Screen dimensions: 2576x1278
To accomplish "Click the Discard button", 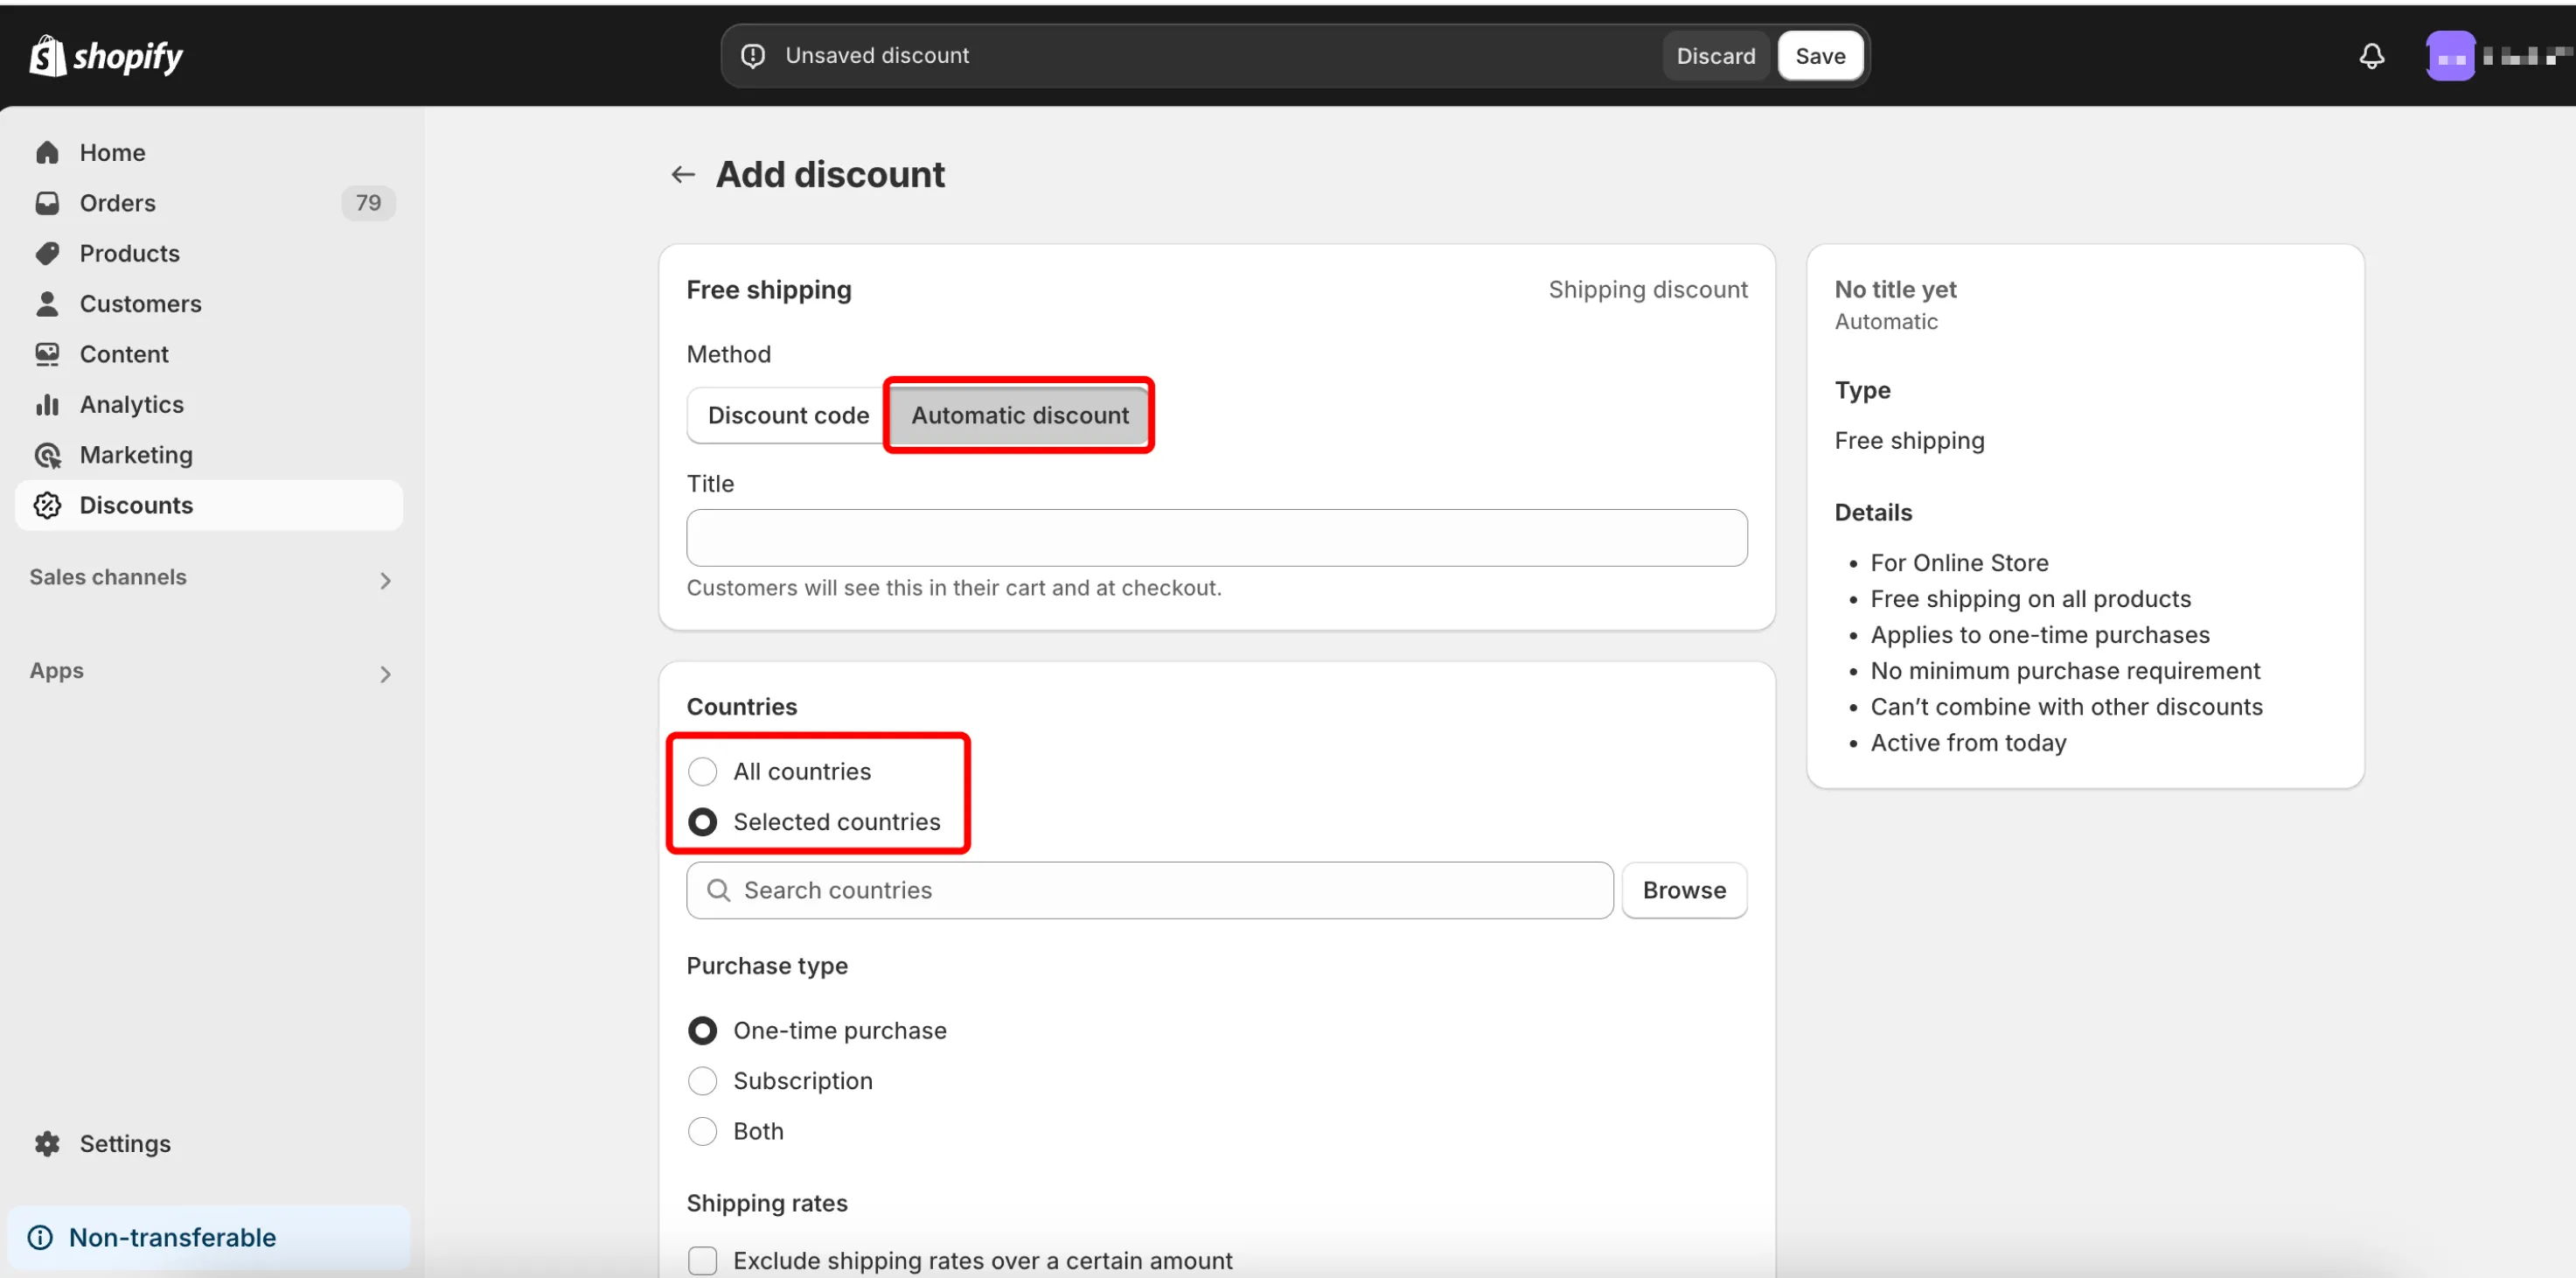I will [1715, 56].
